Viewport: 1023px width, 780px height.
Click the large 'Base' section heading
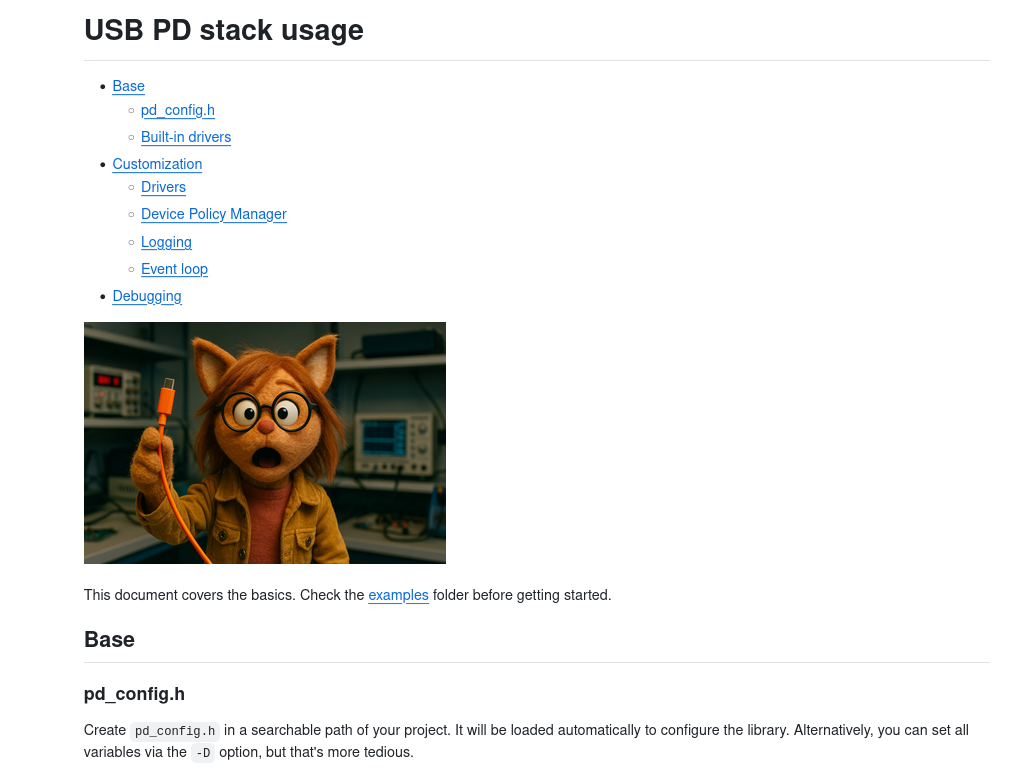tap(109, 639)
